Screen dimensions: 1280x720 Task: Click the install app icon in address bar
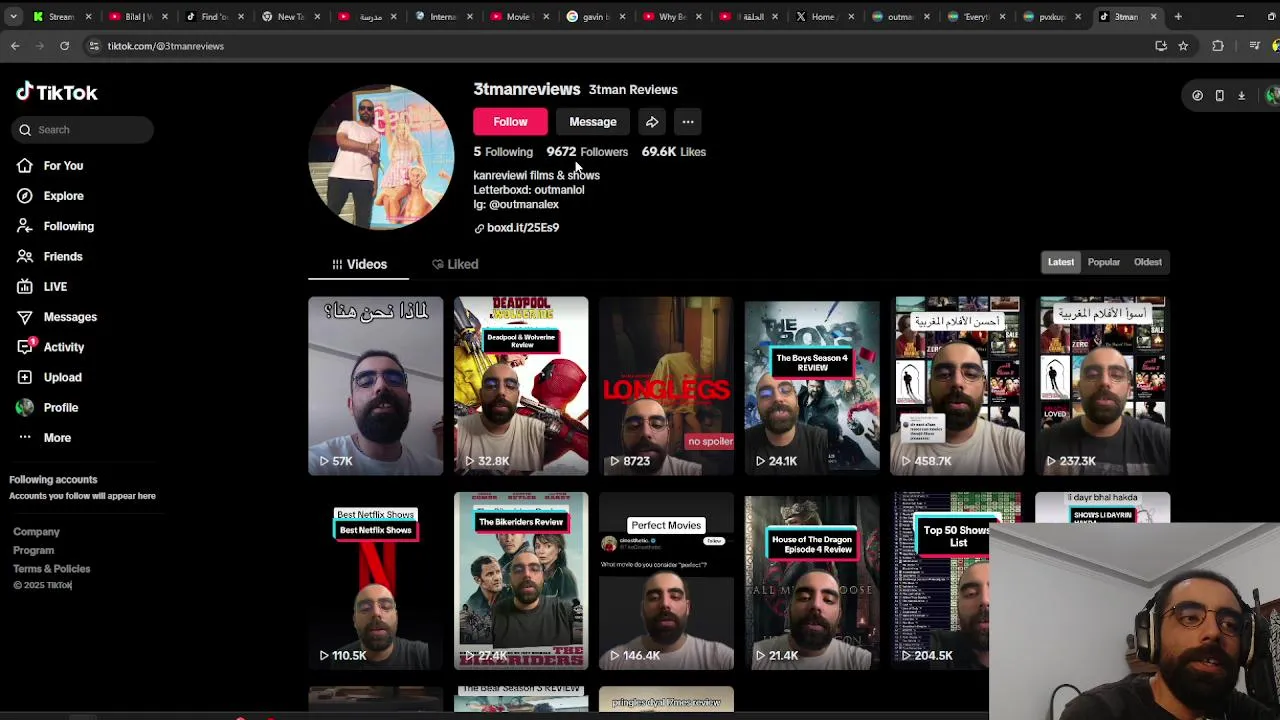[1161, 46]
